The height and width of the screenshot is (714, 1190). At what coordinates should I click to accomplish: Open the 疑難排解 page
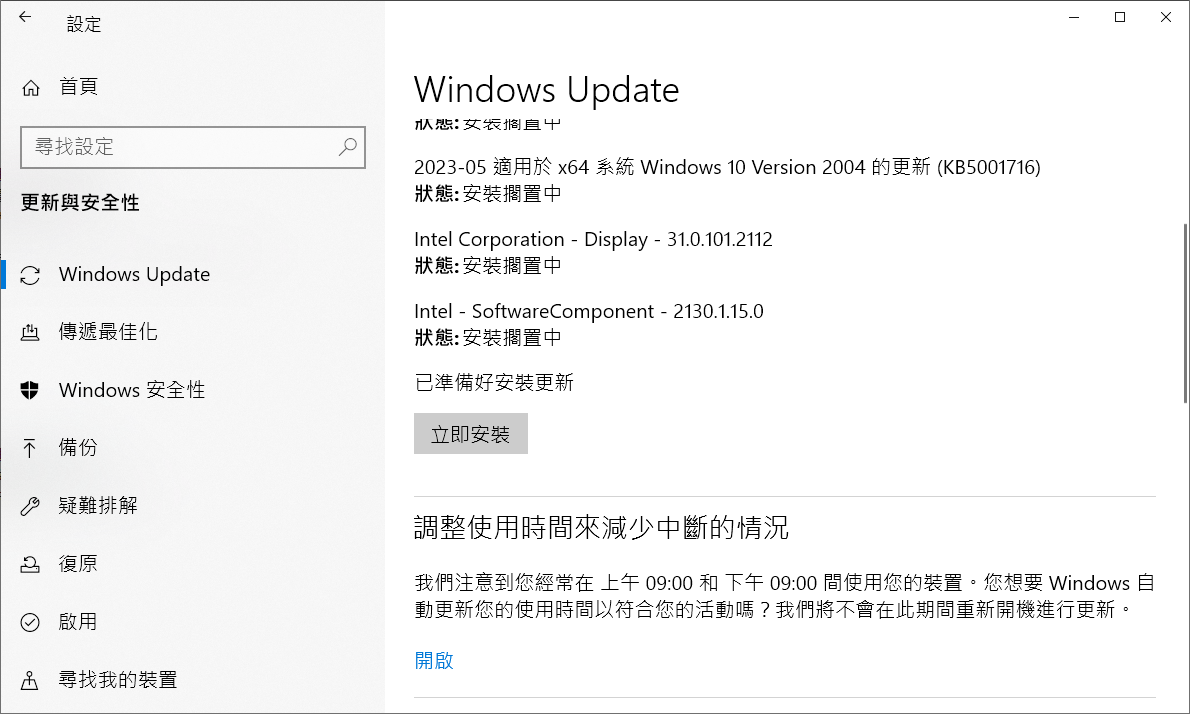pyautogui.click(x=98, y=506)
